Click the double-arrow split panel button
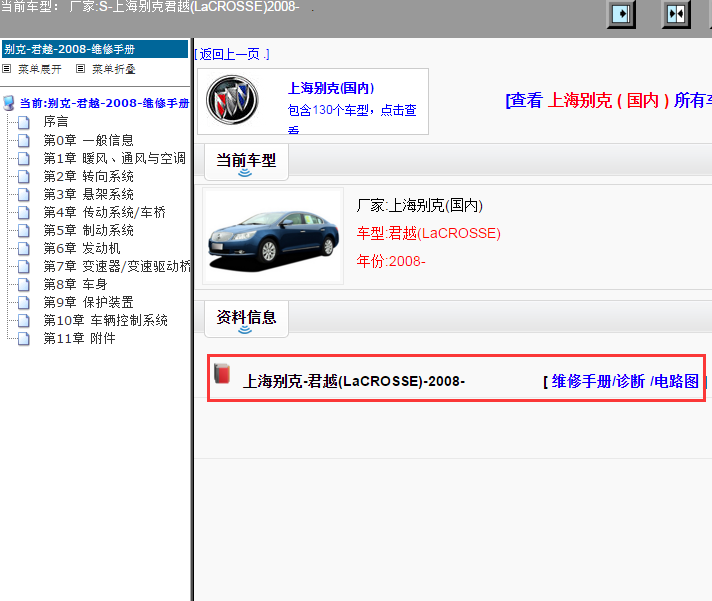The image size is (712, 601). point(676,14)
